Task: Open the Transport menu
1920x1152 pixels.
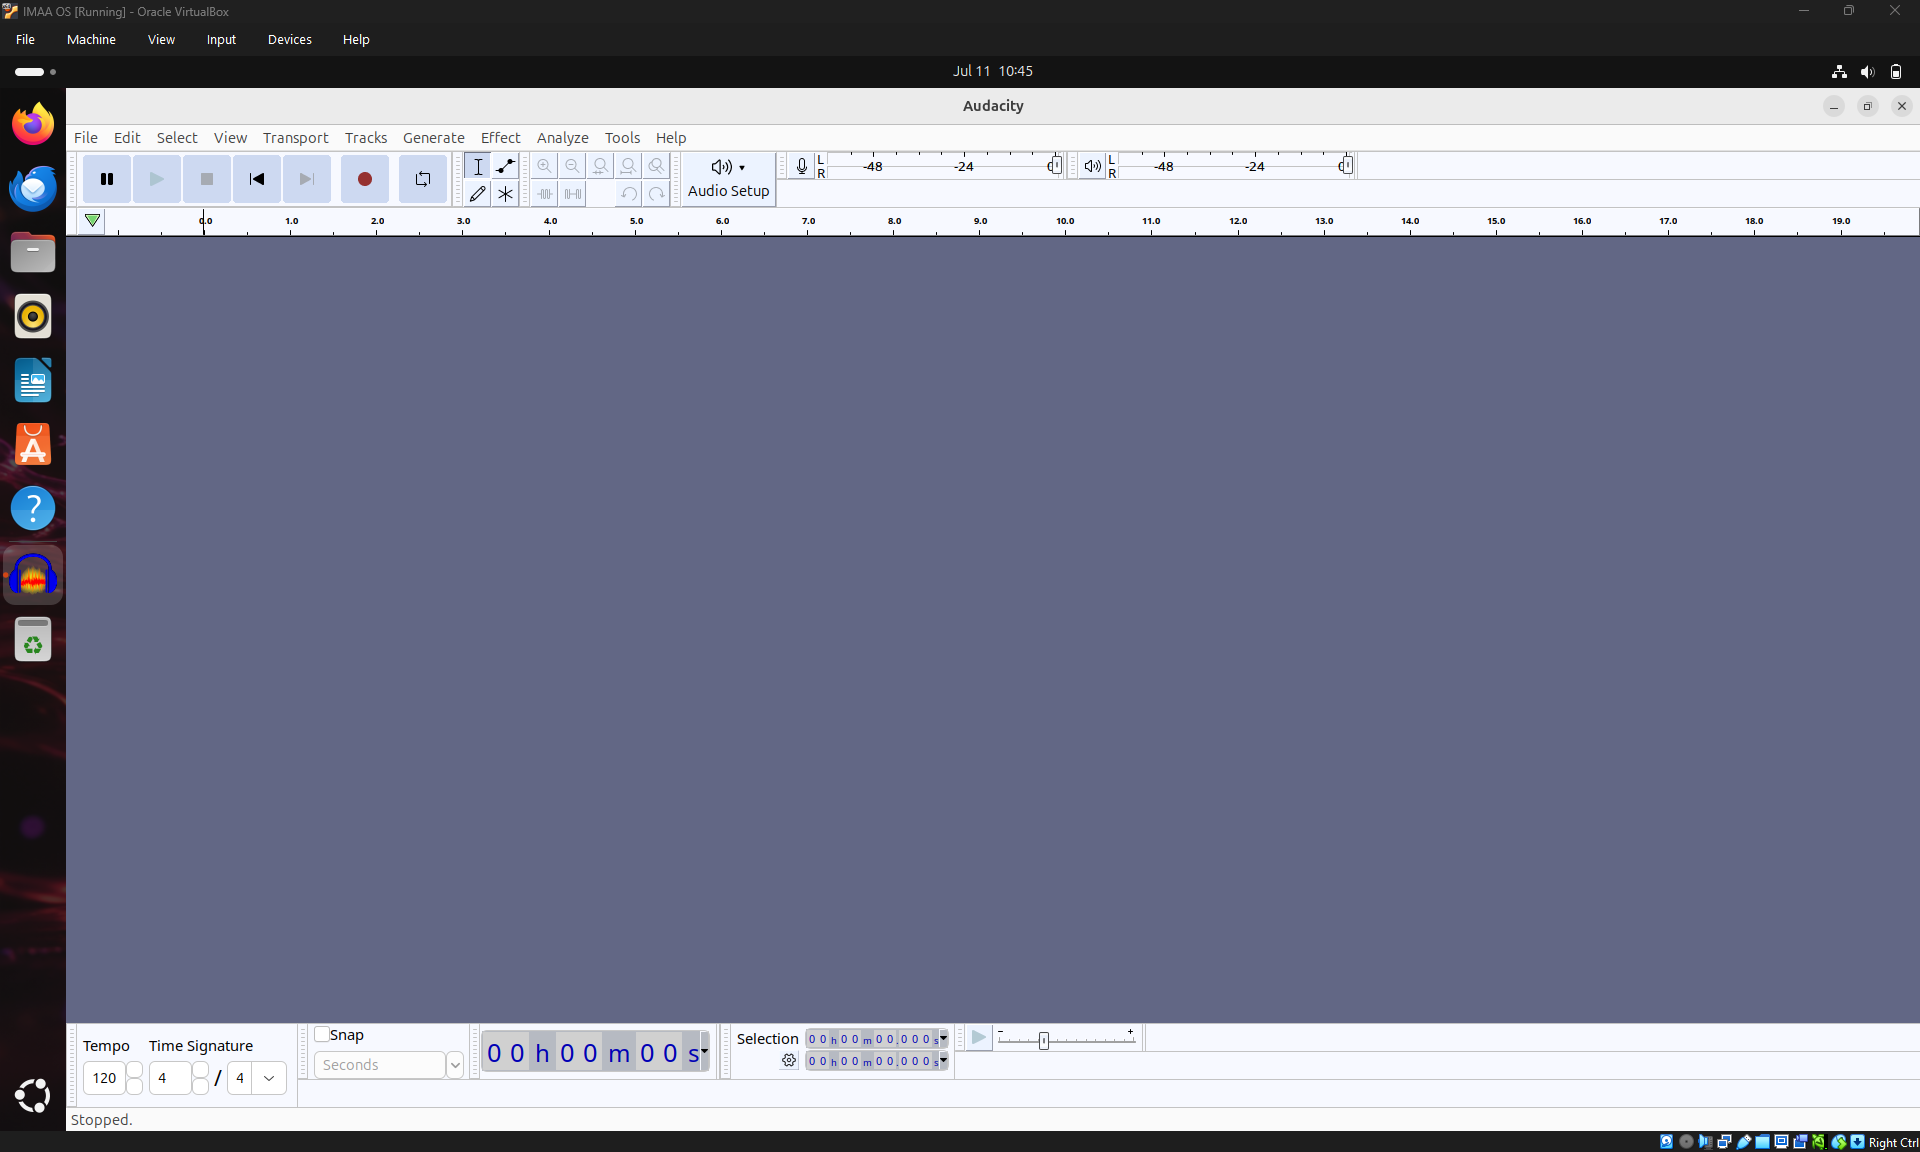Action: 295,138
